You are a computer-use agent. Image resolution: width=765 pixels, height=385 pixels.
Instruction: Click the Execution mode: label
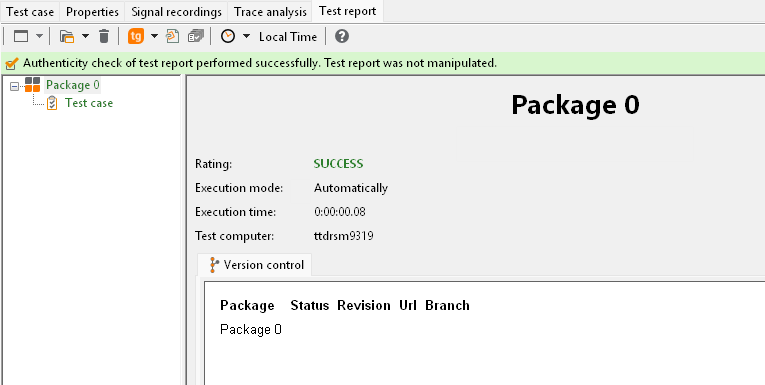click(239, 188)
